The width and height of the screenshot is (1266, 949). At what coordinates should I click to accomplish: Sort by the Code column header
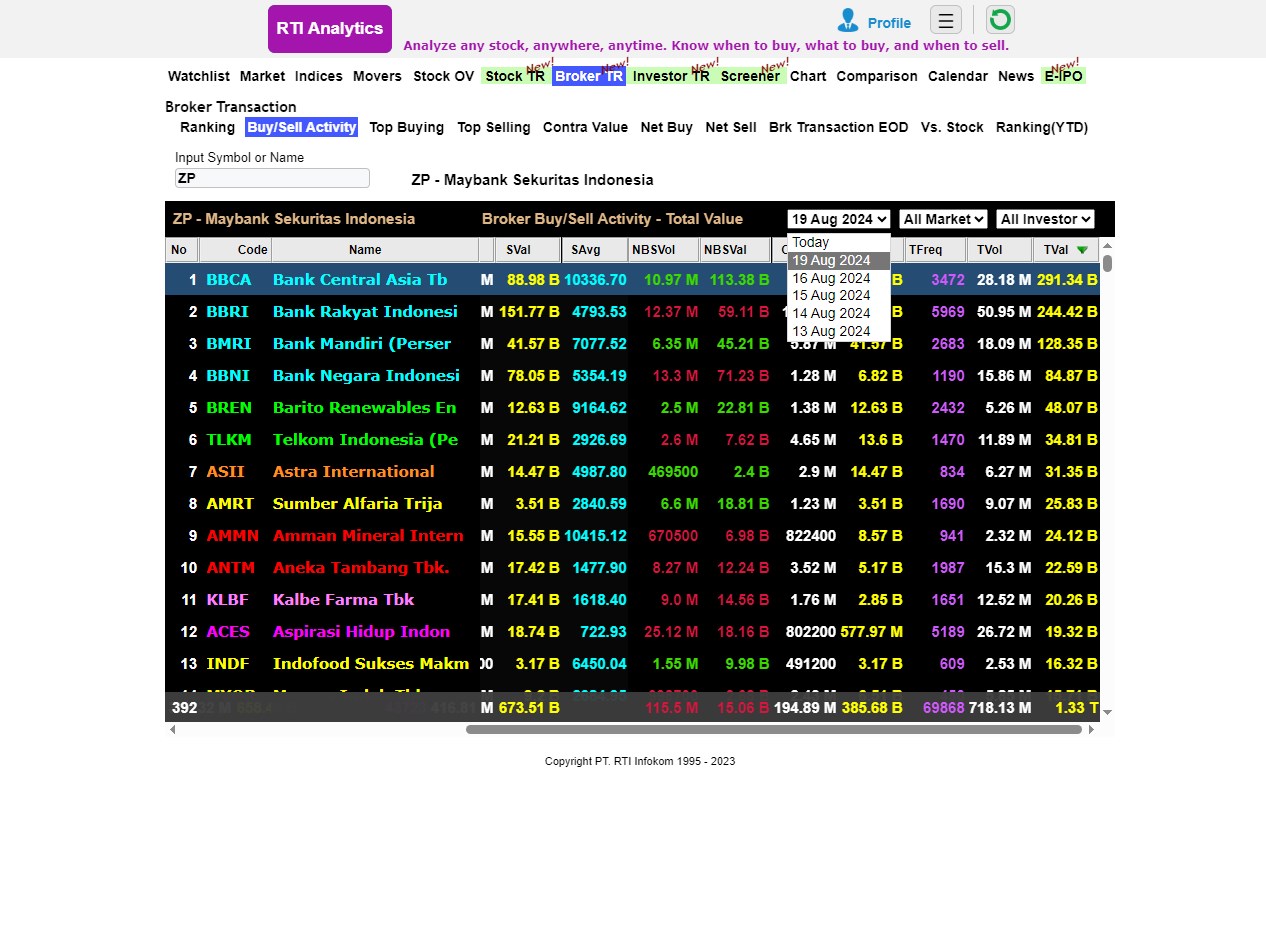tap(235, 250)
